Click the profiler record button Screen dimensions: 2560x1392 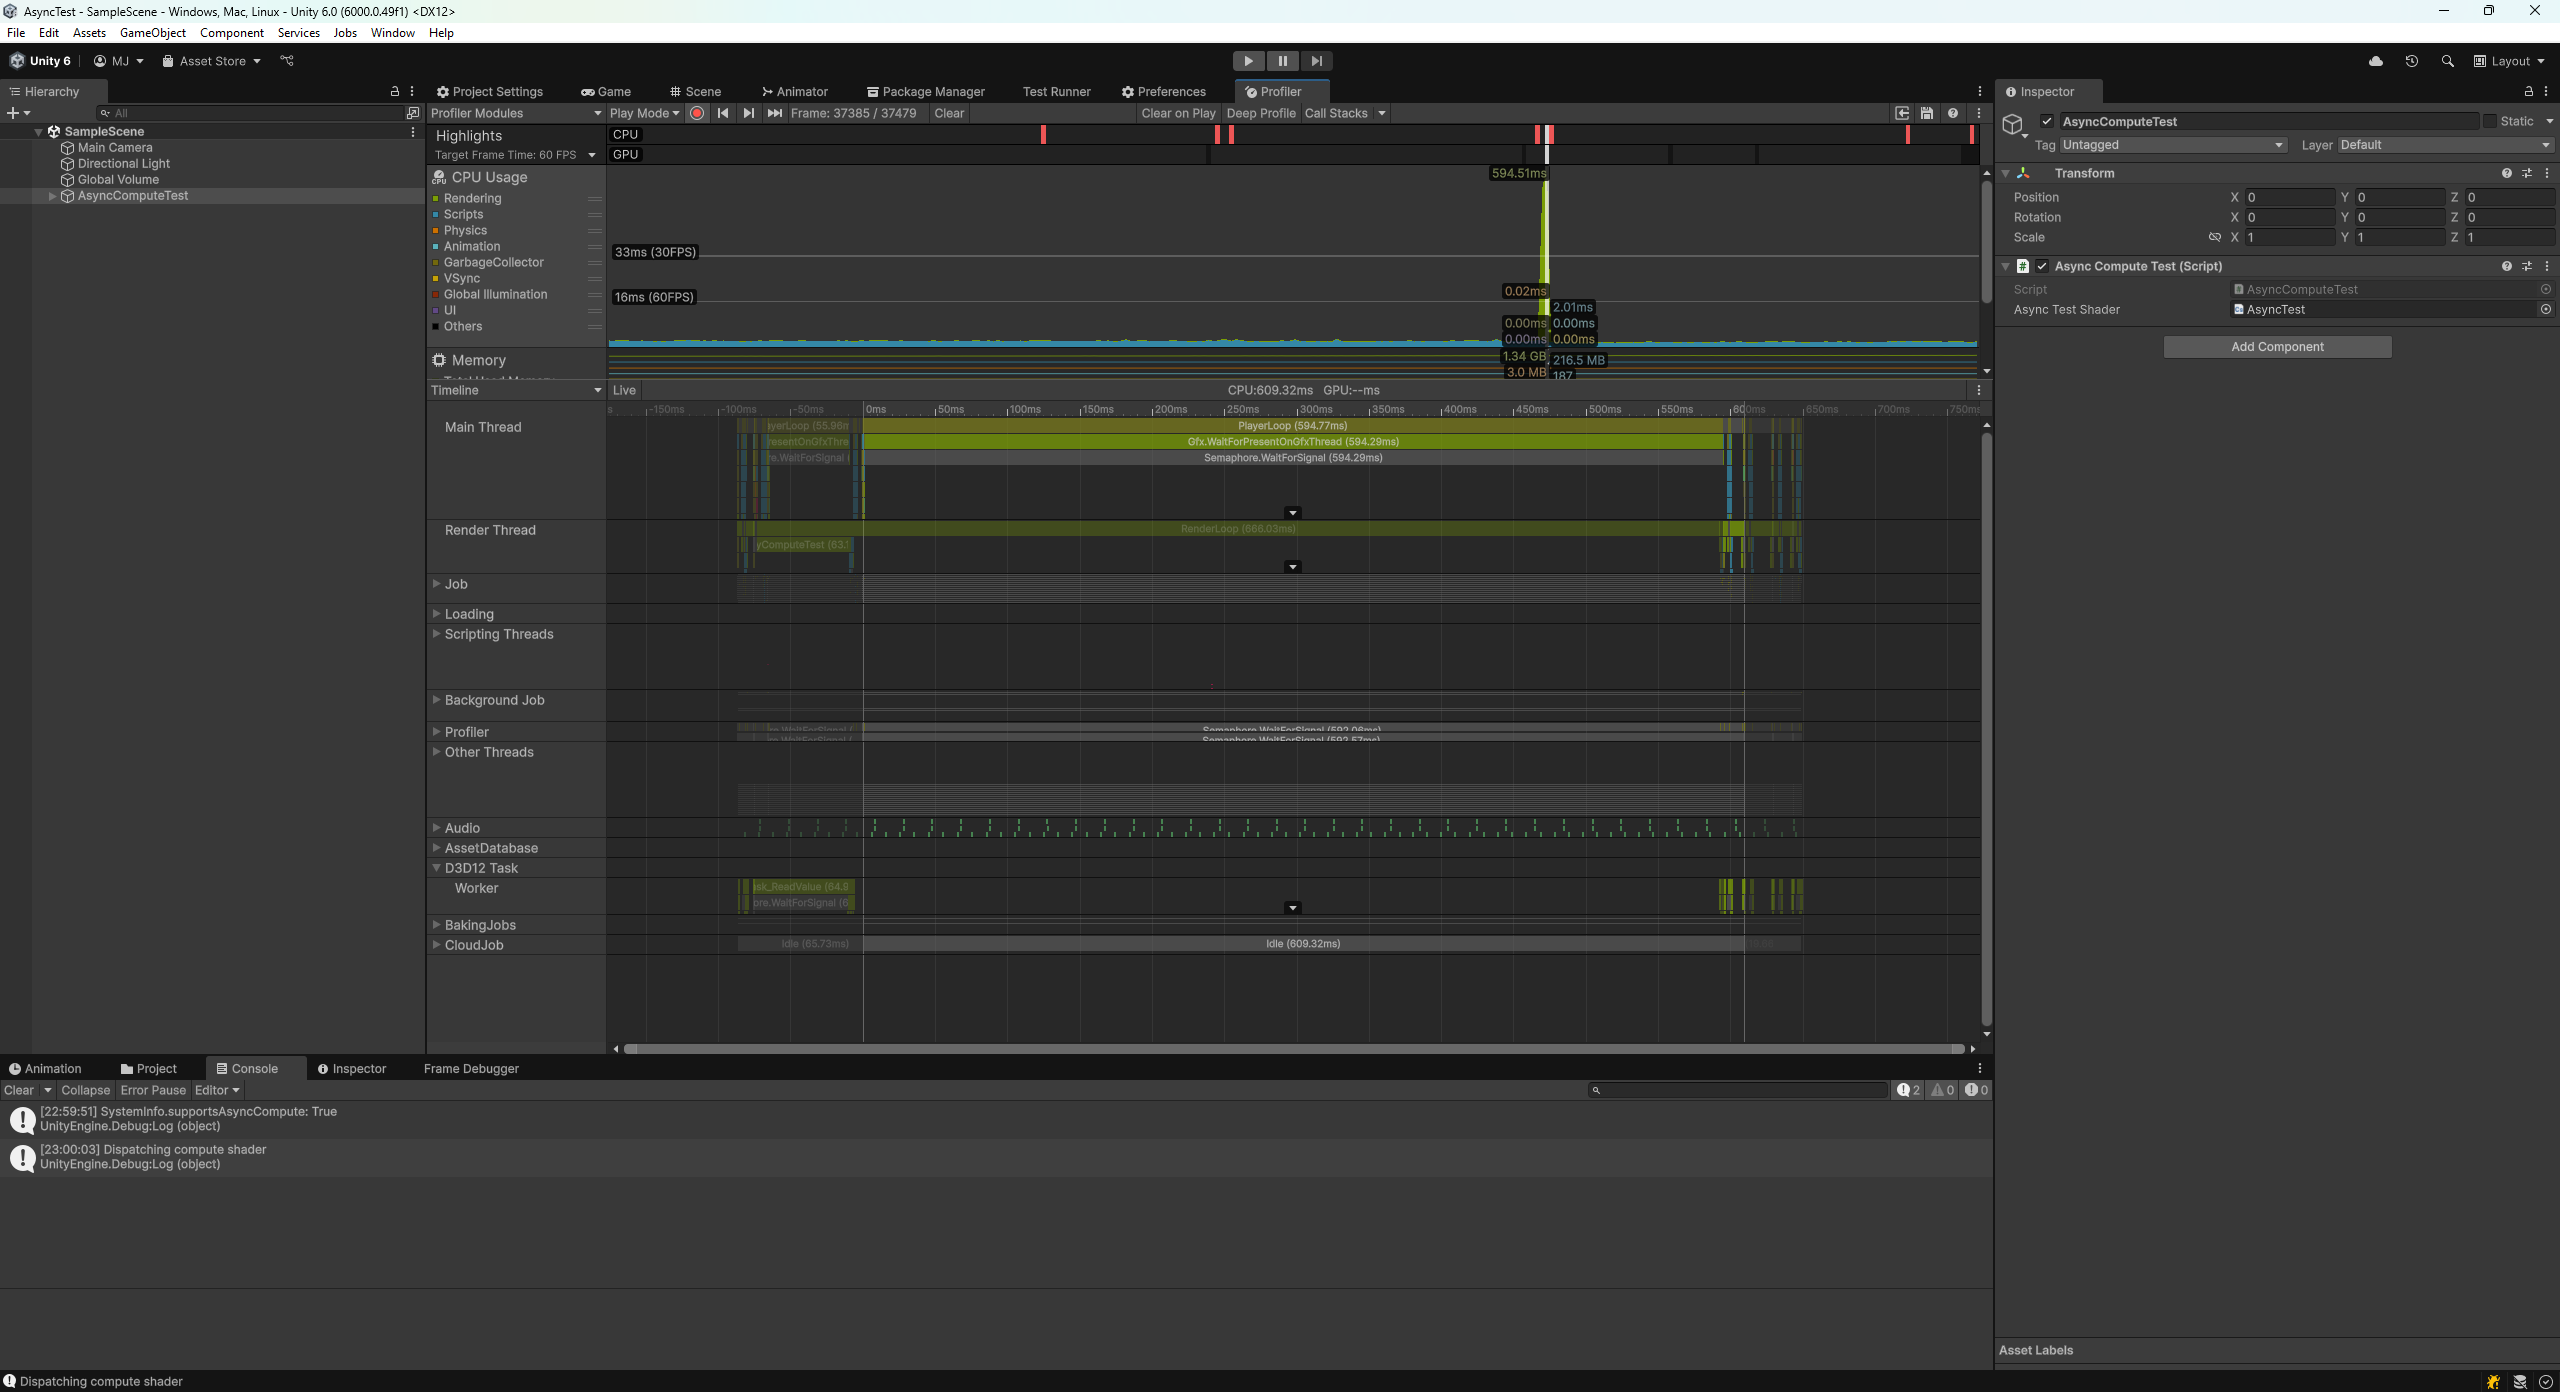click(x=697, y=113)
